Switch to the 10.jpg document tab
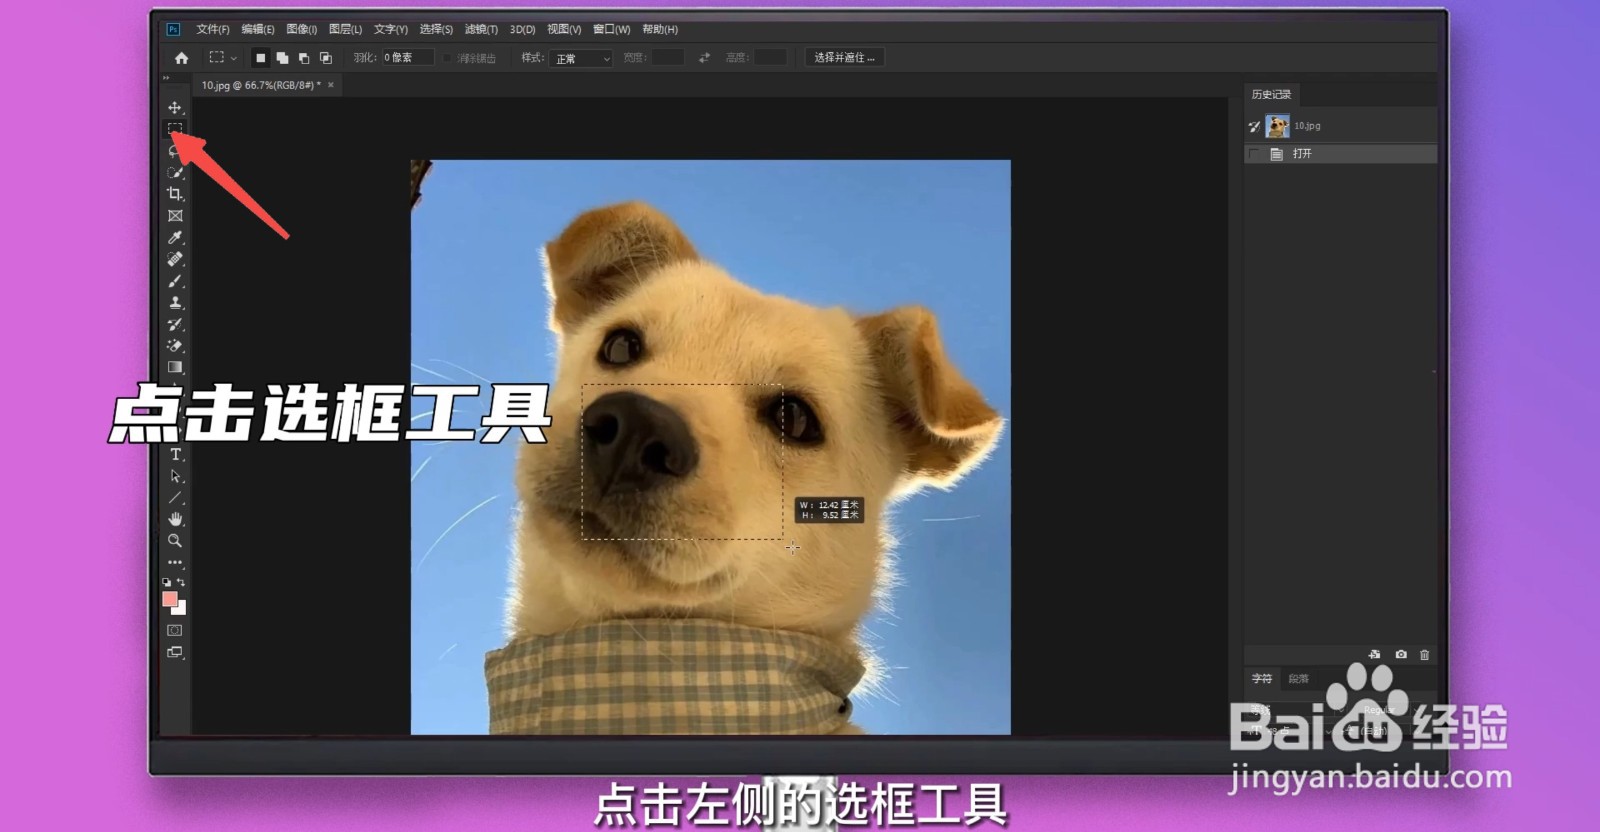The image size is (1600, 832). click(262, 86)
